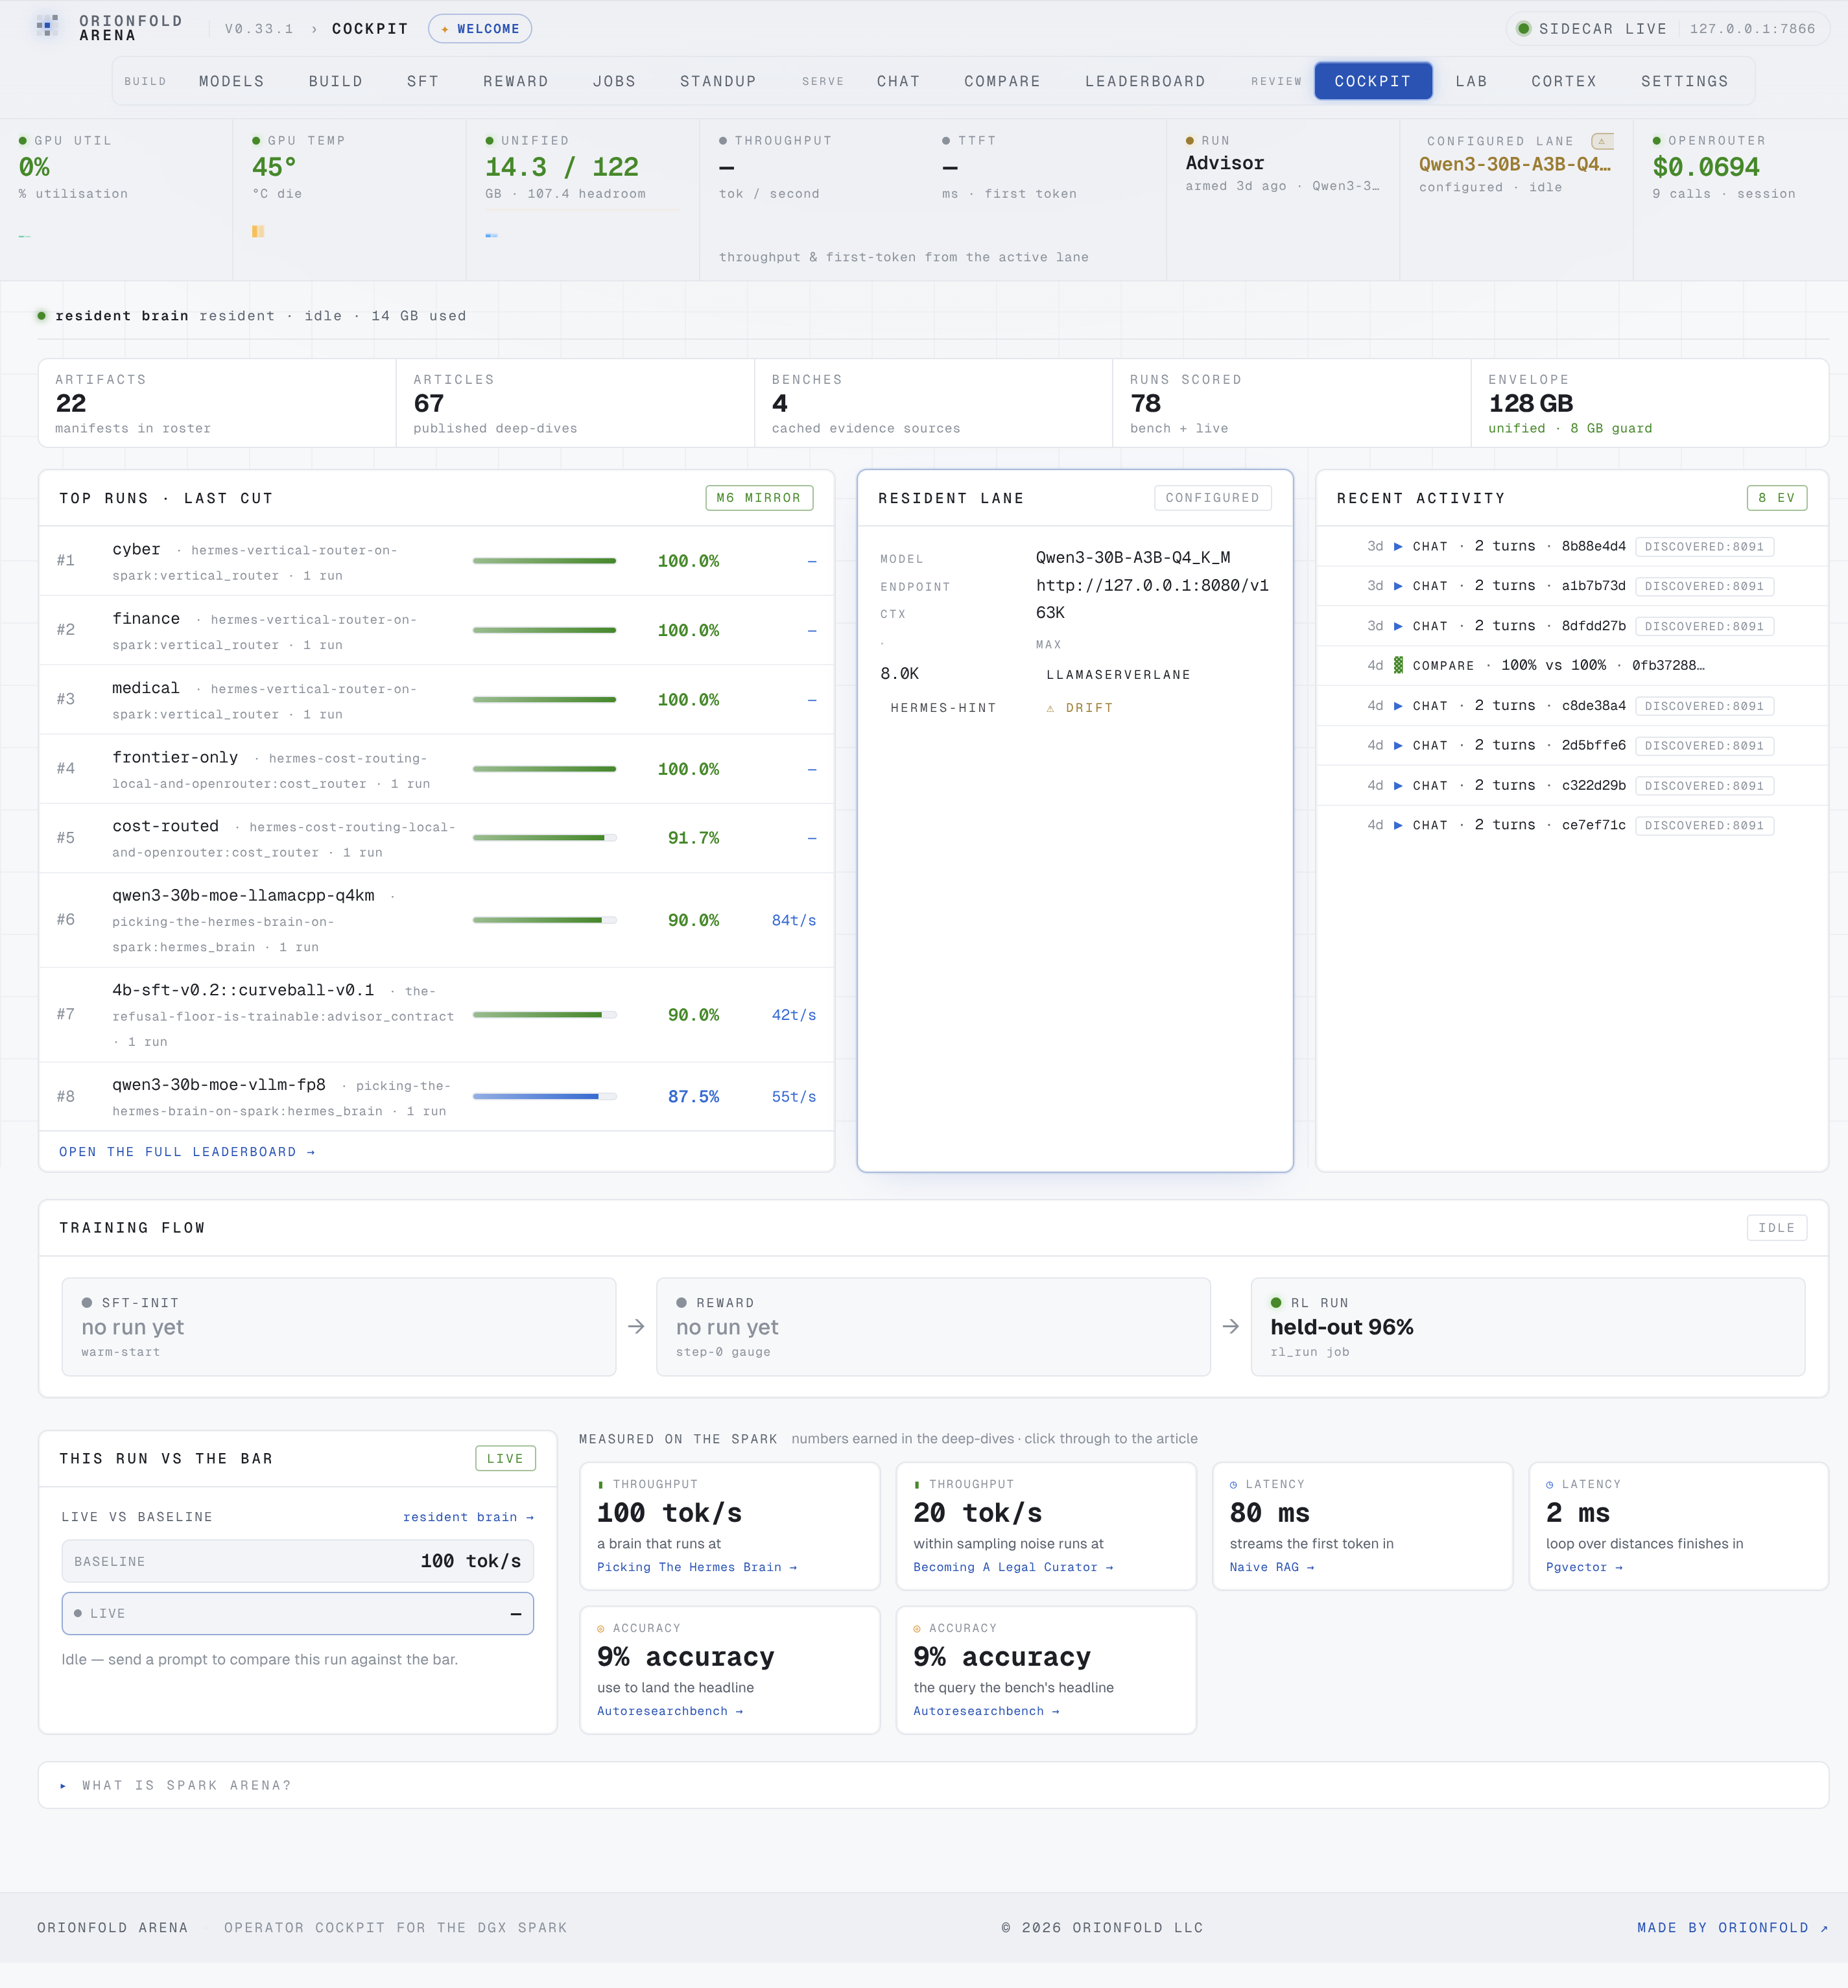This screenshot has width=1848, height=1988.
Task: Expand the 8 EV events badge
Action: [x=1776, y=498]
